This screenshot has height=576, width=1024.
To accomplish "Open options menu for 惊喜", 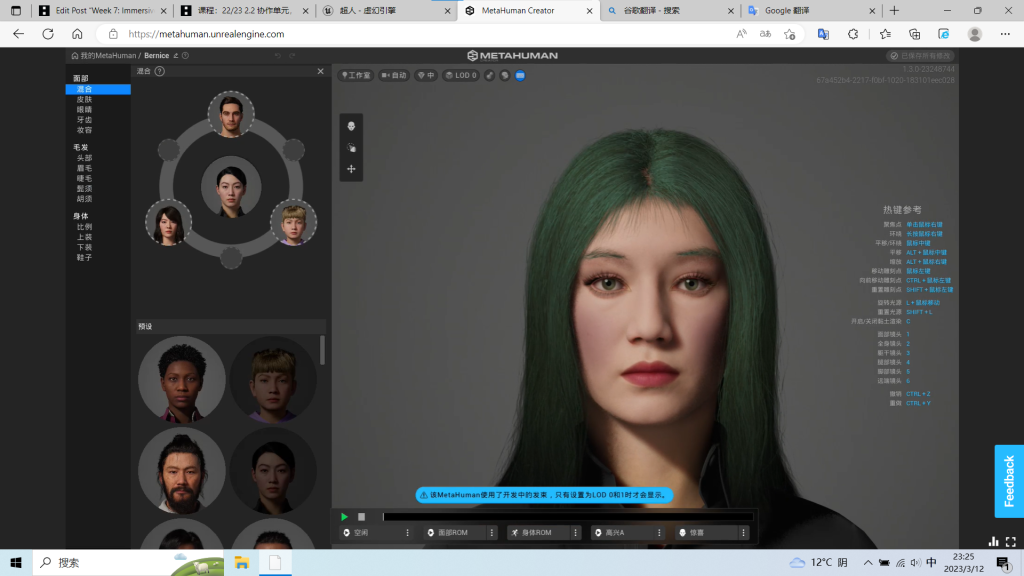I will [743, 533].
